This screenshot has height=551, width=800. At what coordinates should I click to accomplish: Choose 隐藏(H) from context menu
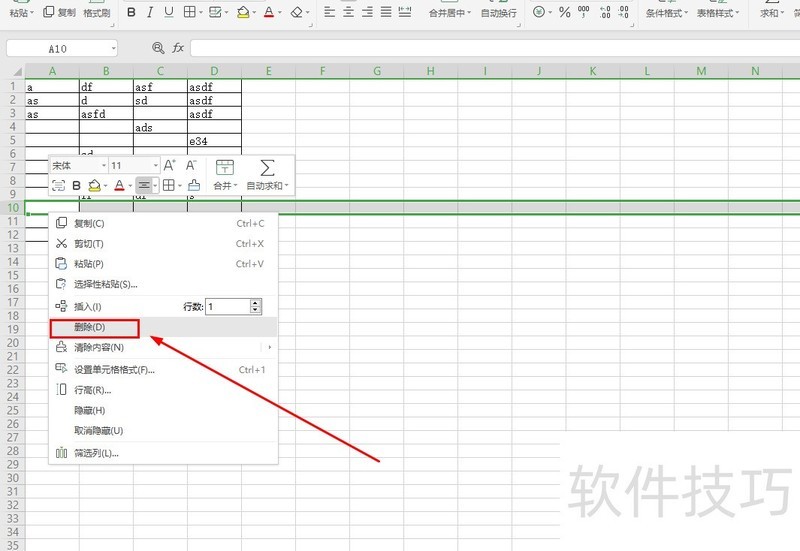point(163,410)
